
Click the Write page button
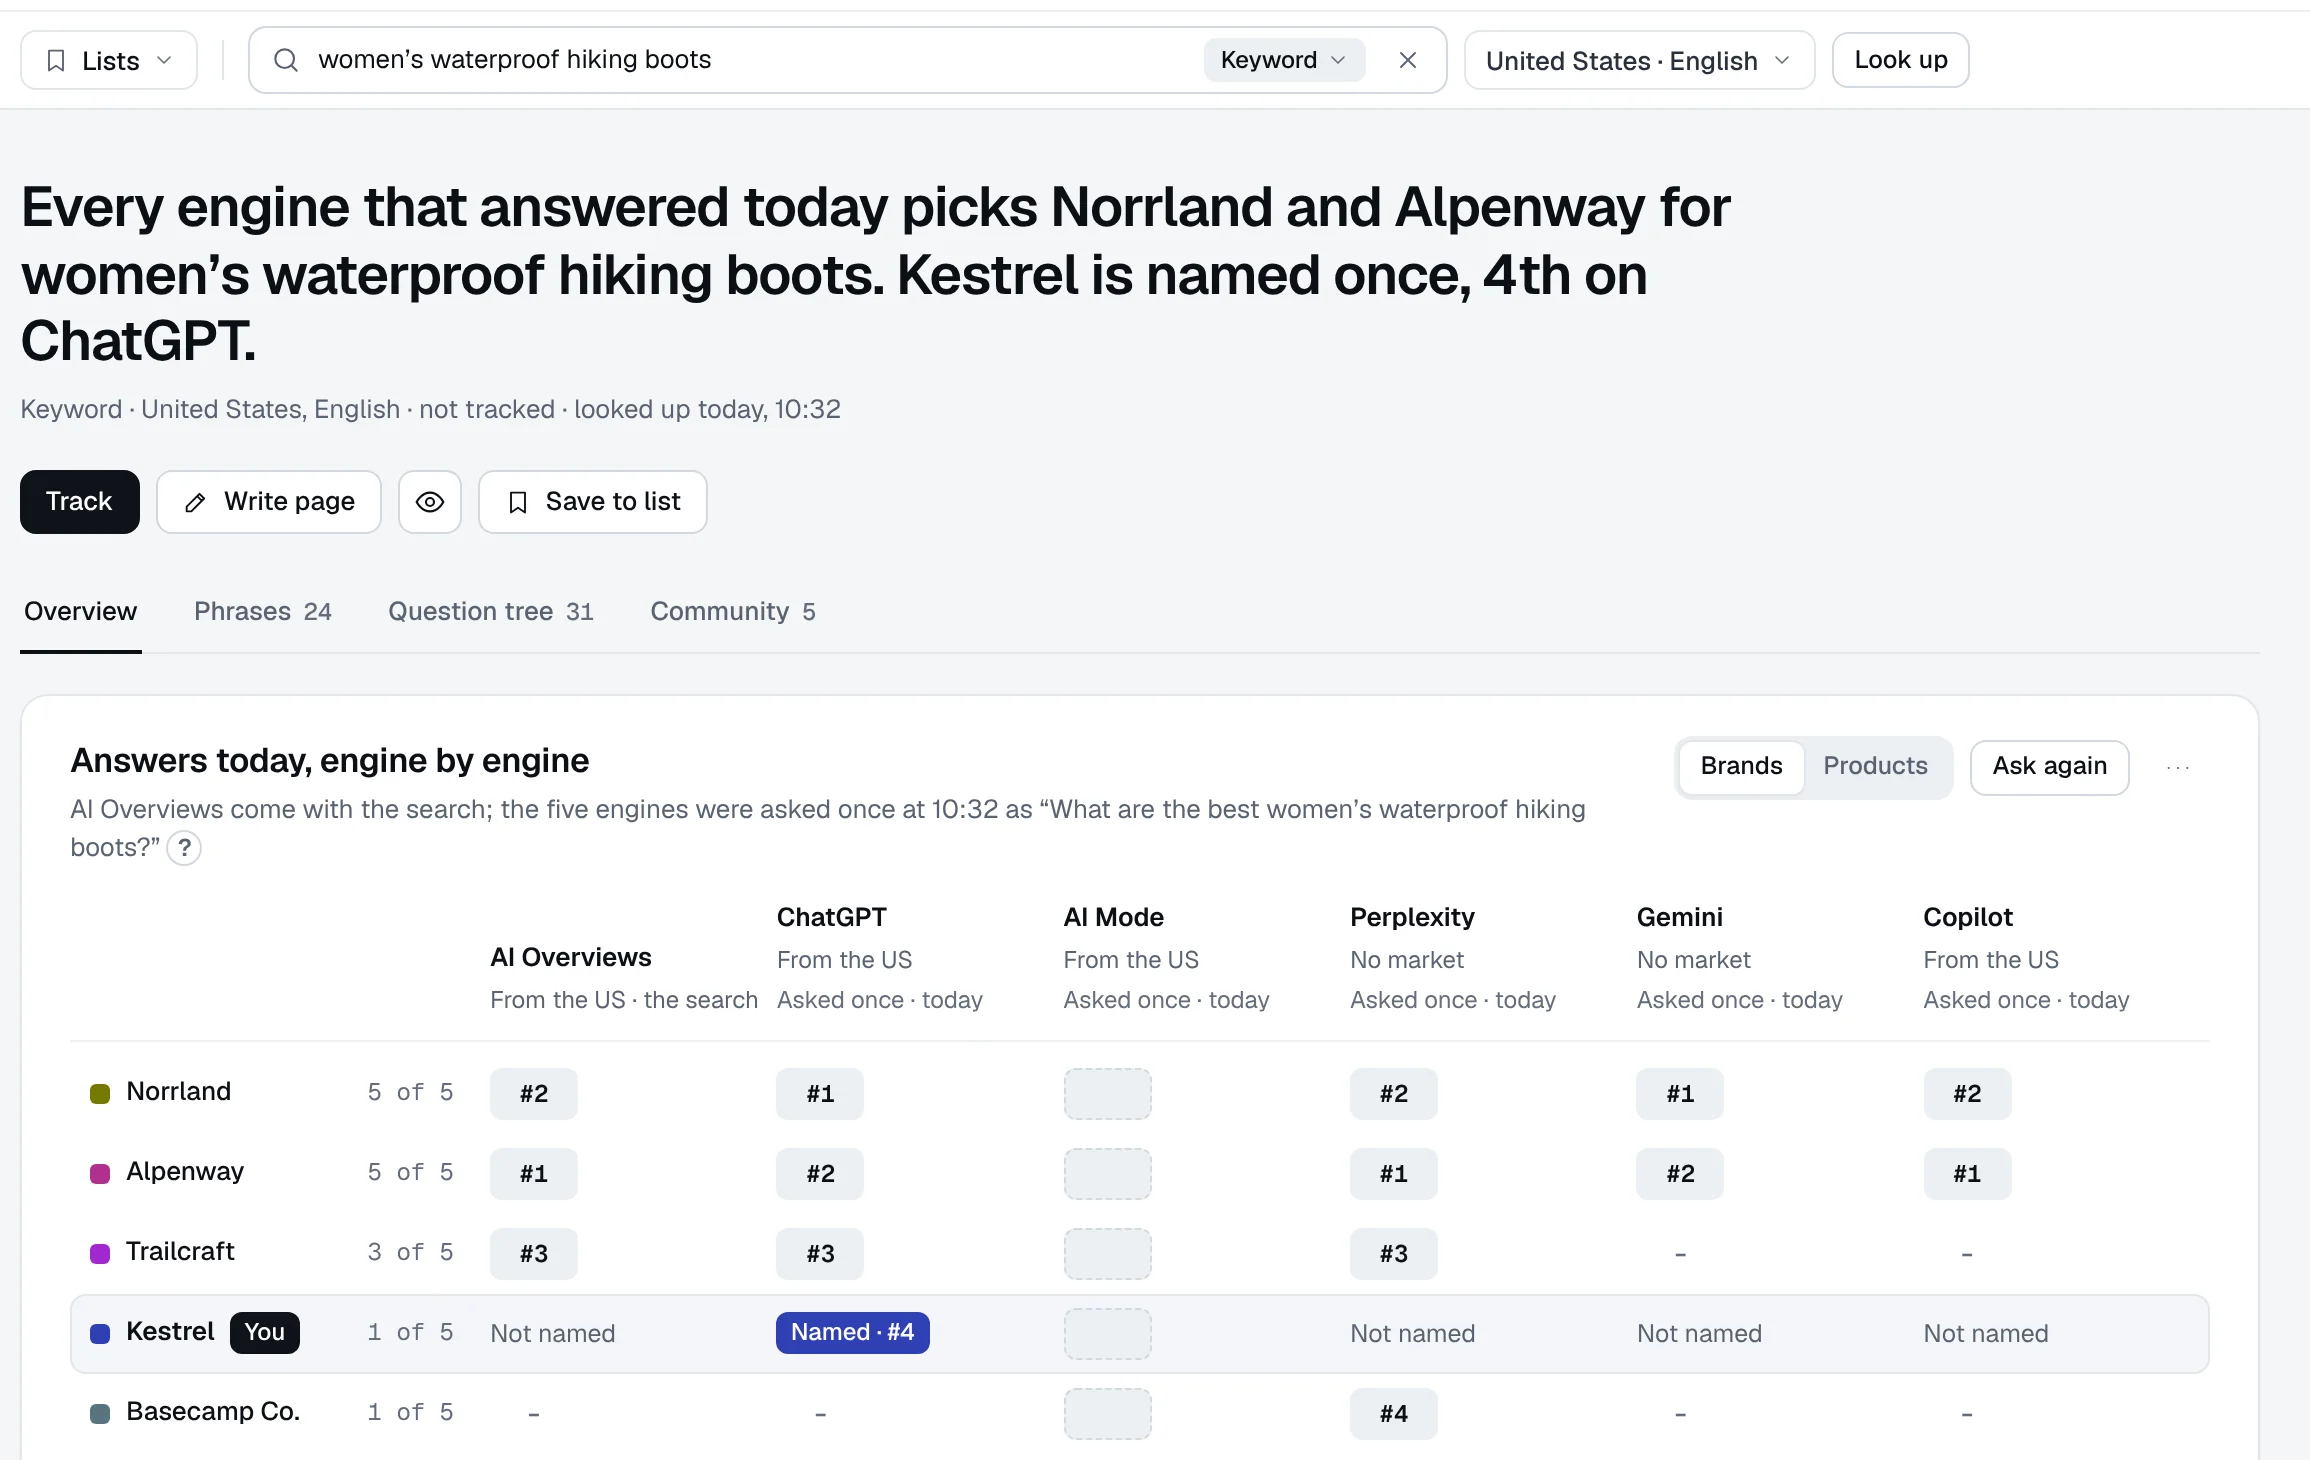[x=269, y=502]
